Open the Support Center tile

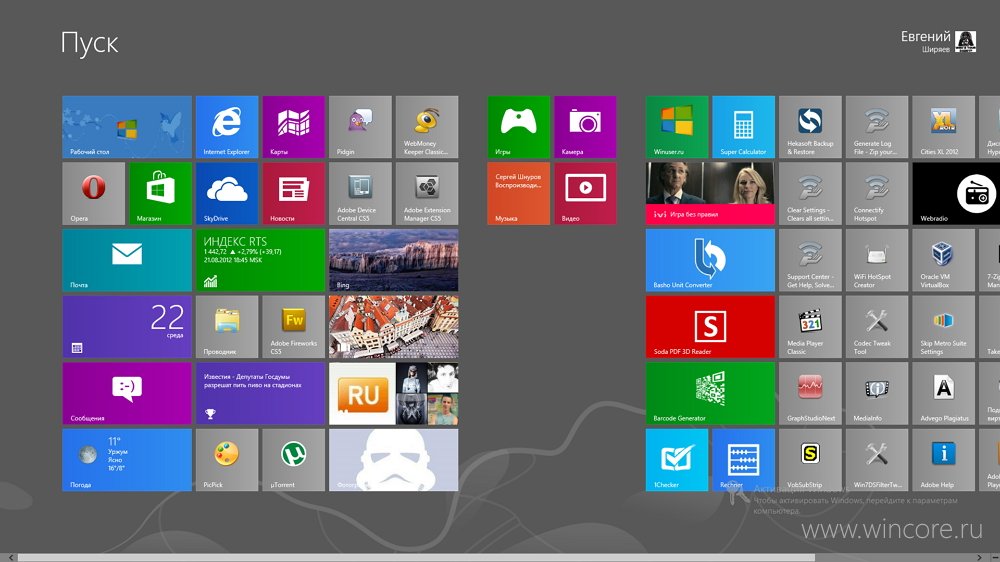[x=810, y=260]
